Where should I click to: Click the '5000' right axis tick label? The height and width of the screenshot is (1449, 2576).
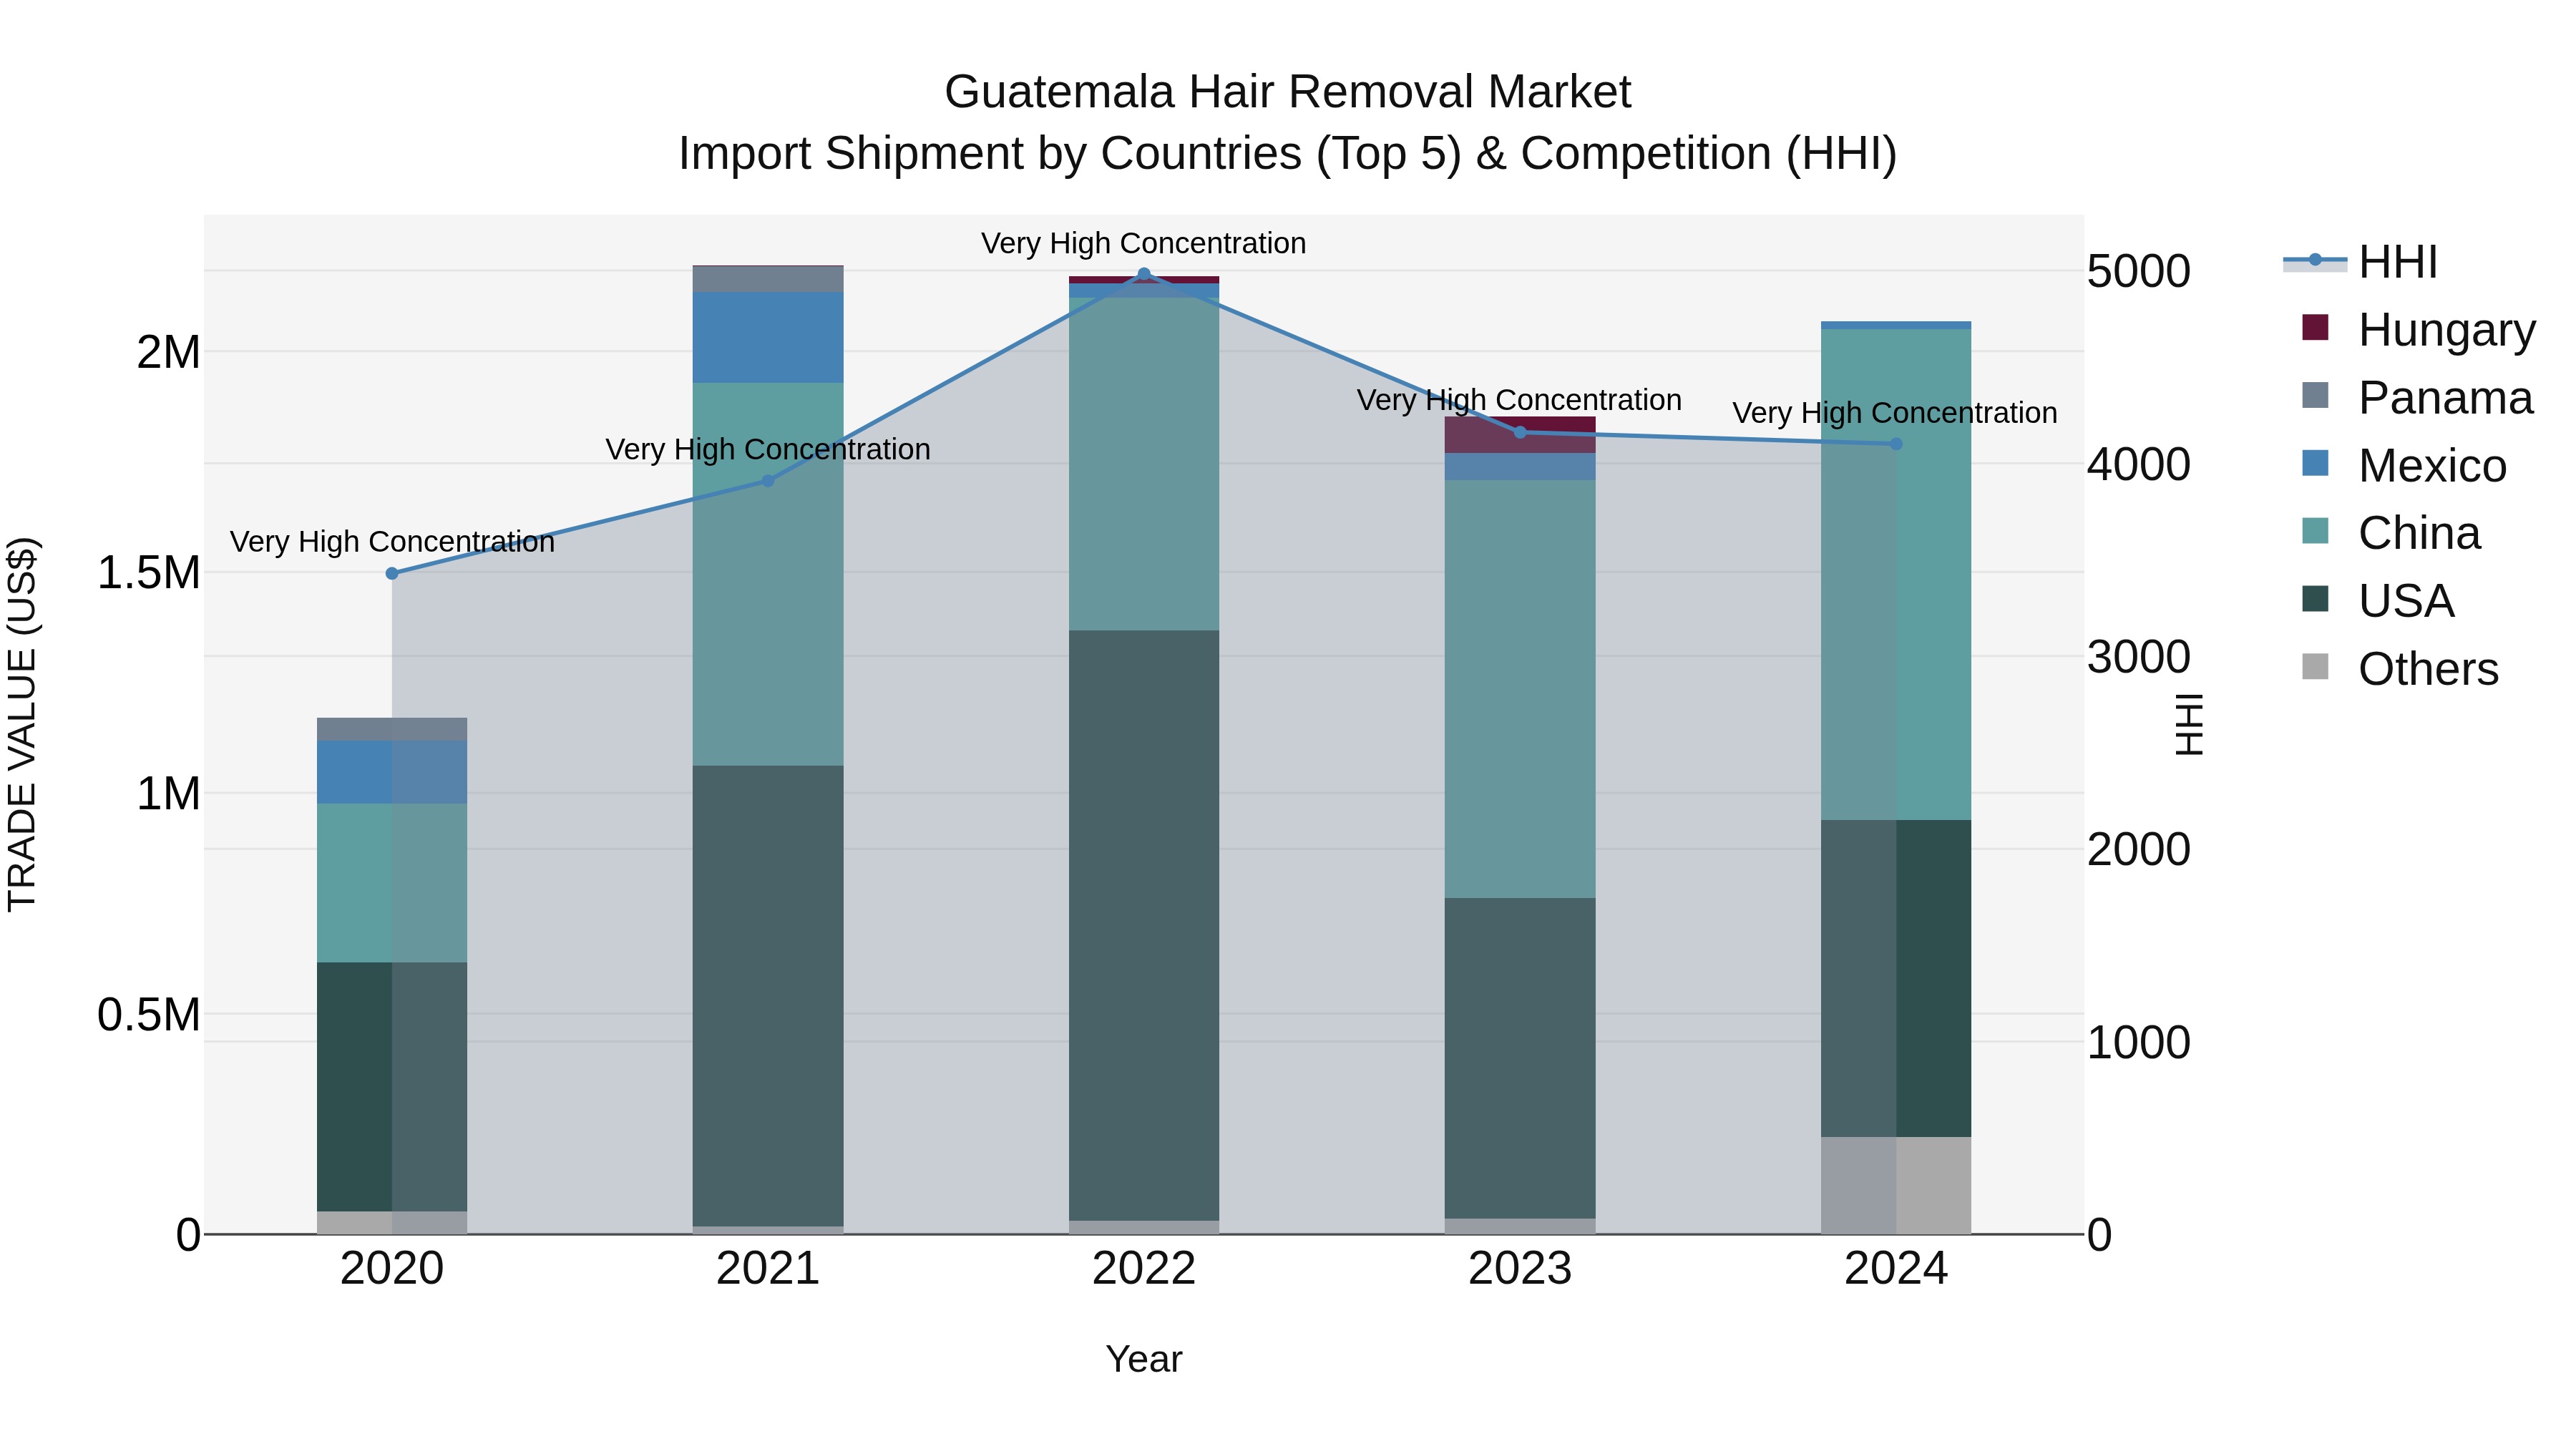pos(2139,271)
